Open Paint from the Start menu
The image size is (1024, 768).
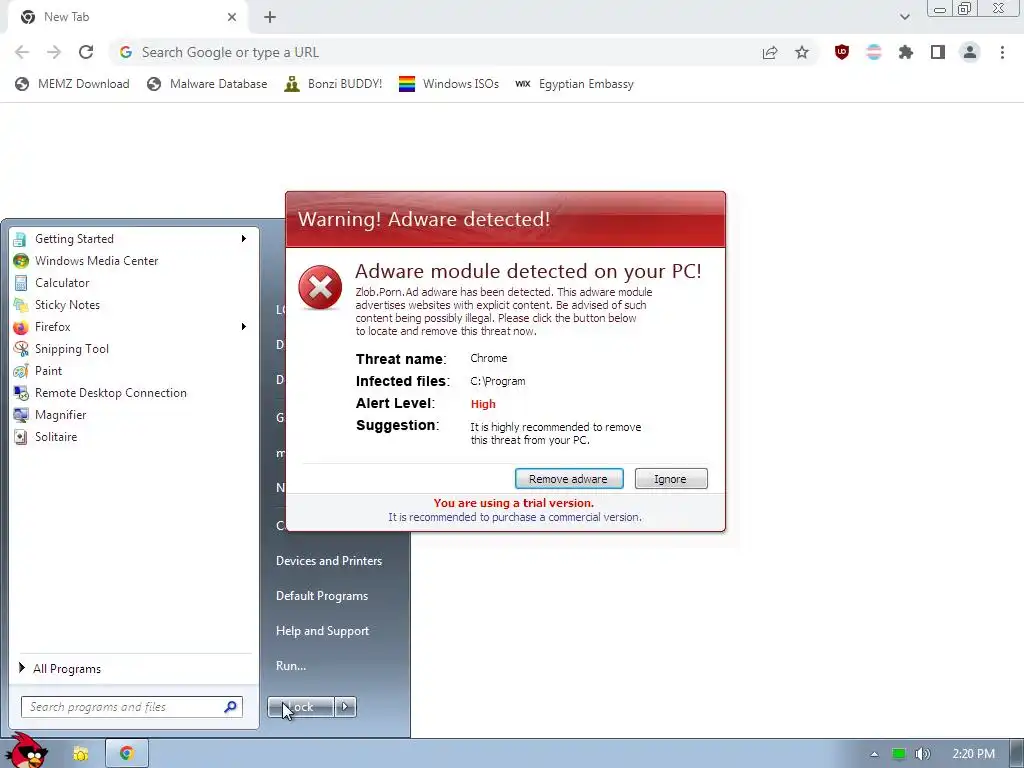[131, 371]
